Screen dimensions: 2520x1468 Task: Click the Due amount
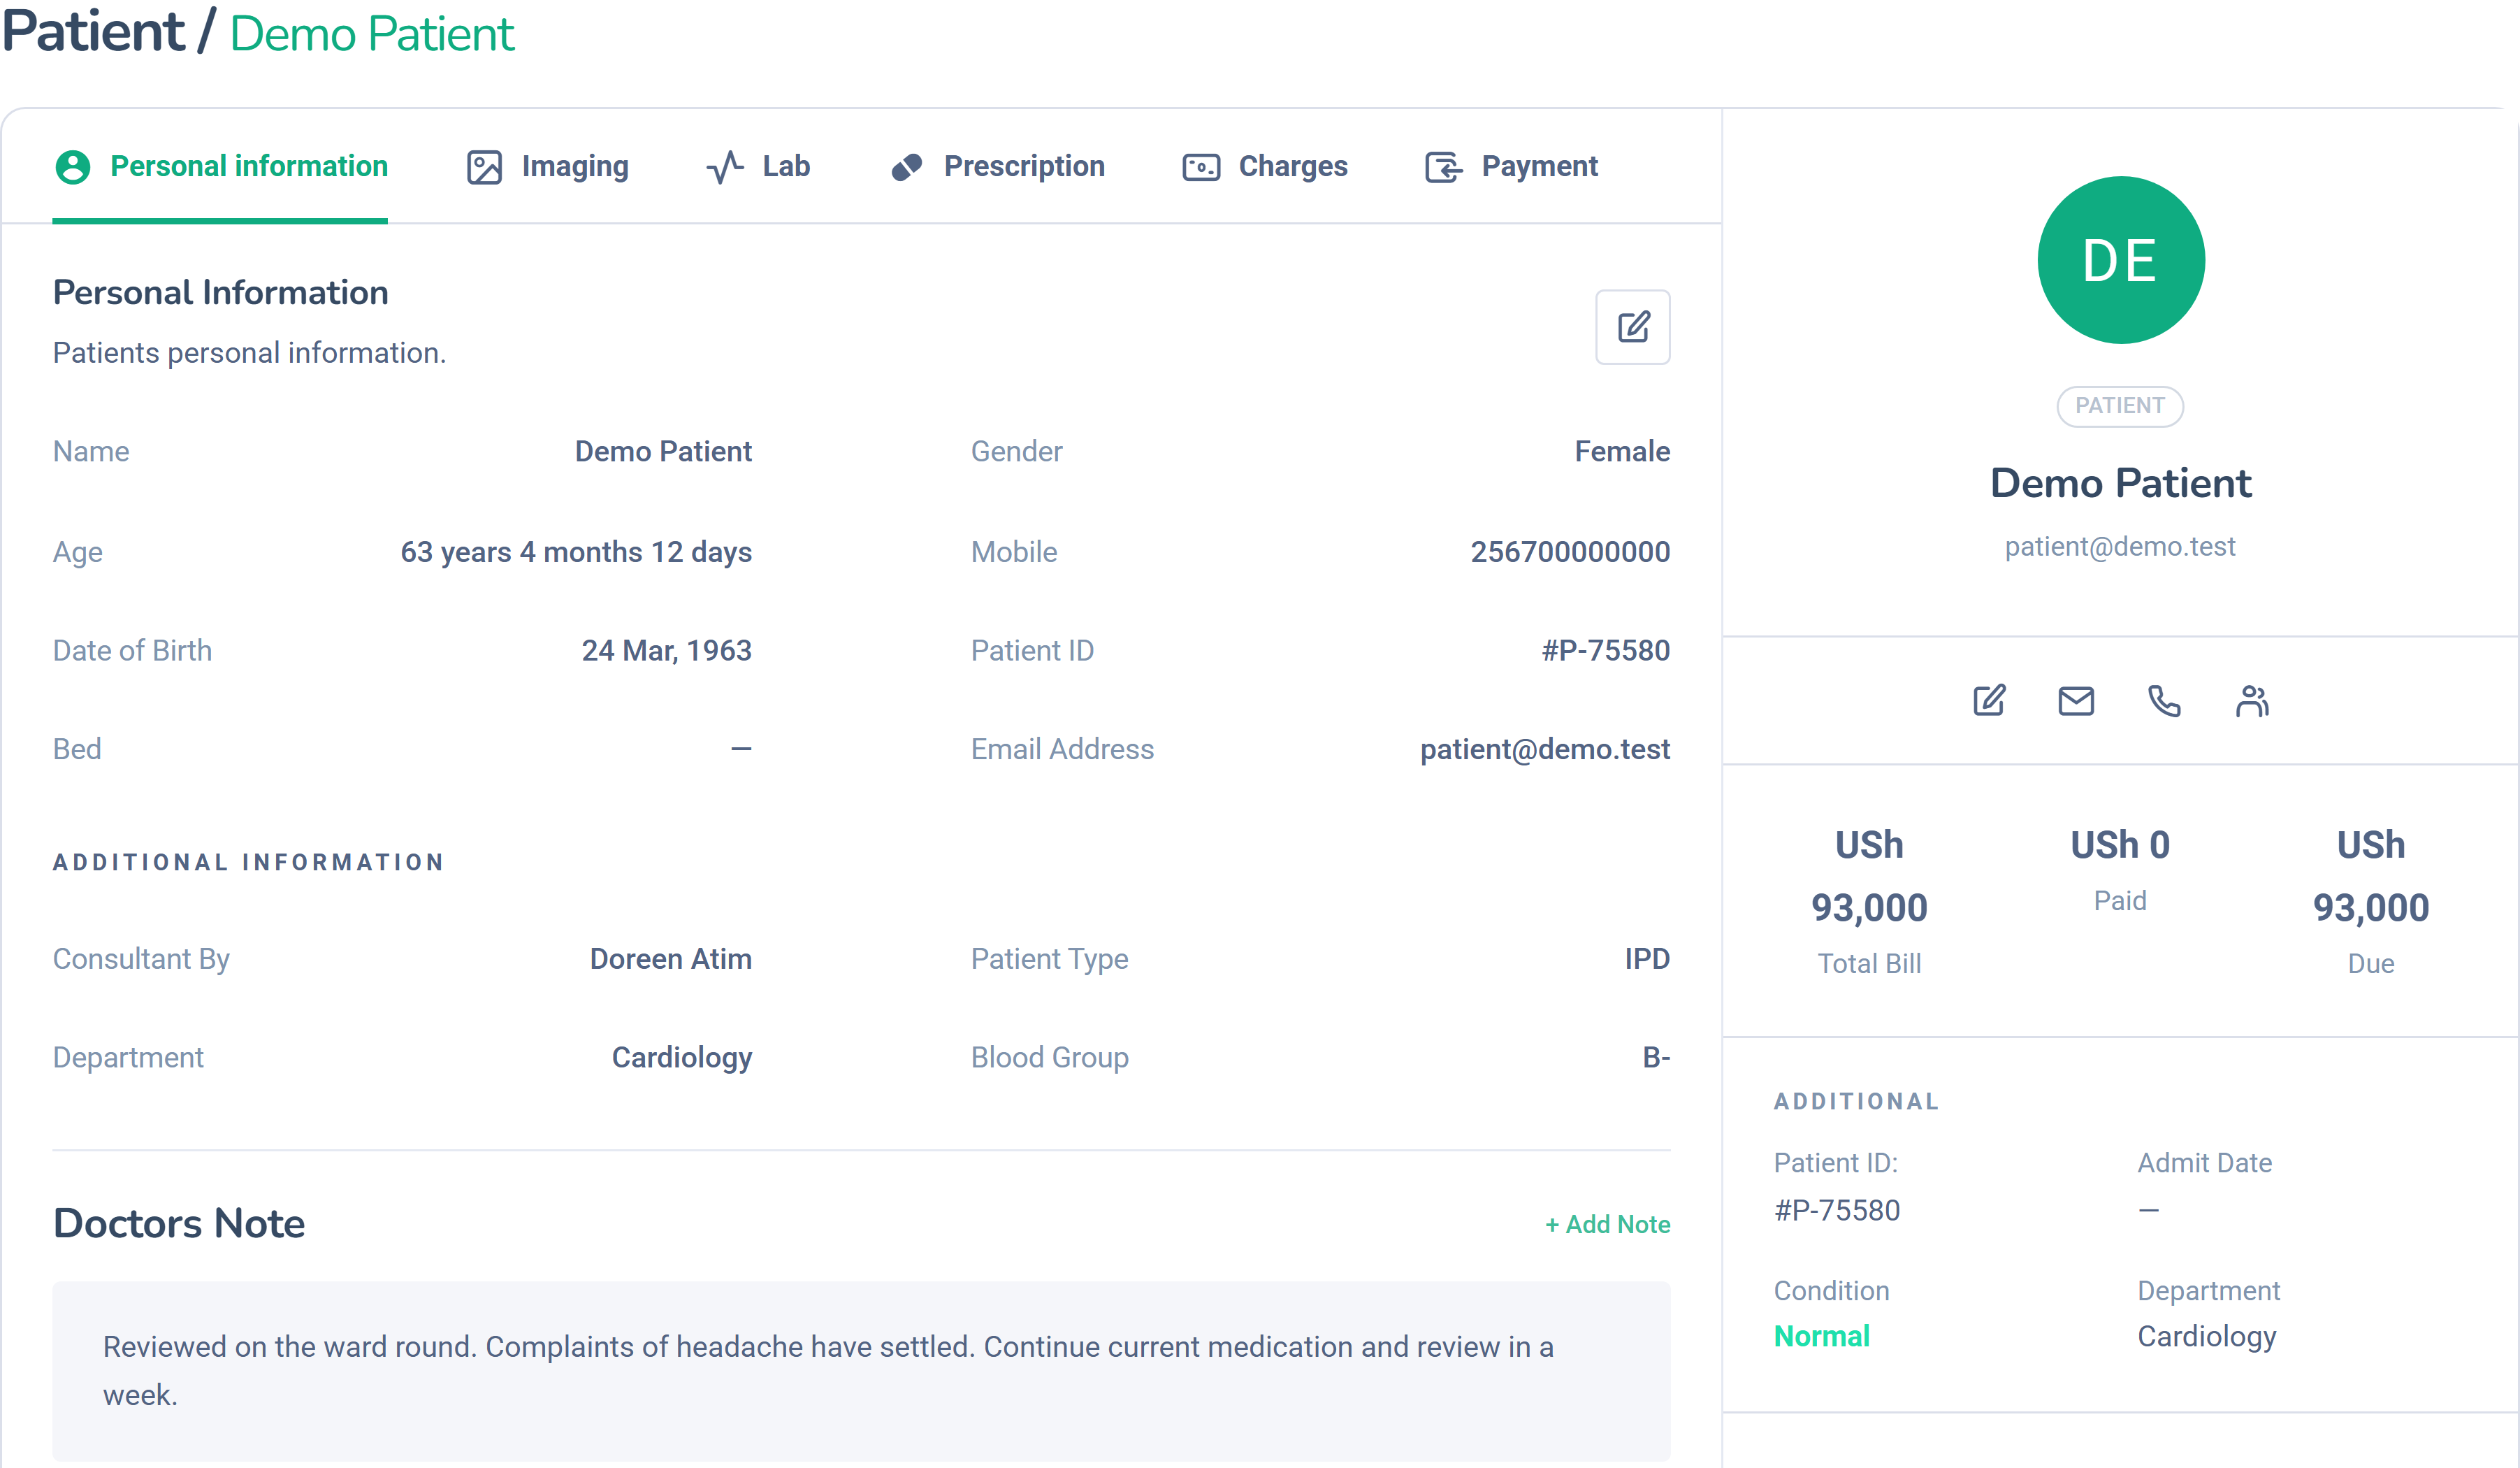(2371, 876)
